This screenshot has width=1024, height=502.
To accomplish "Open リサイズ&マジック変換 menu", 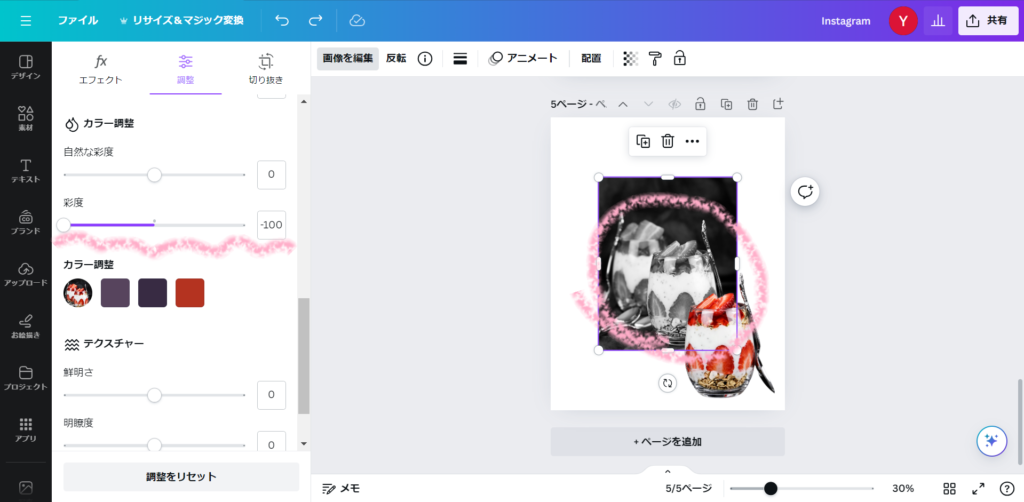I will point(181,21).
